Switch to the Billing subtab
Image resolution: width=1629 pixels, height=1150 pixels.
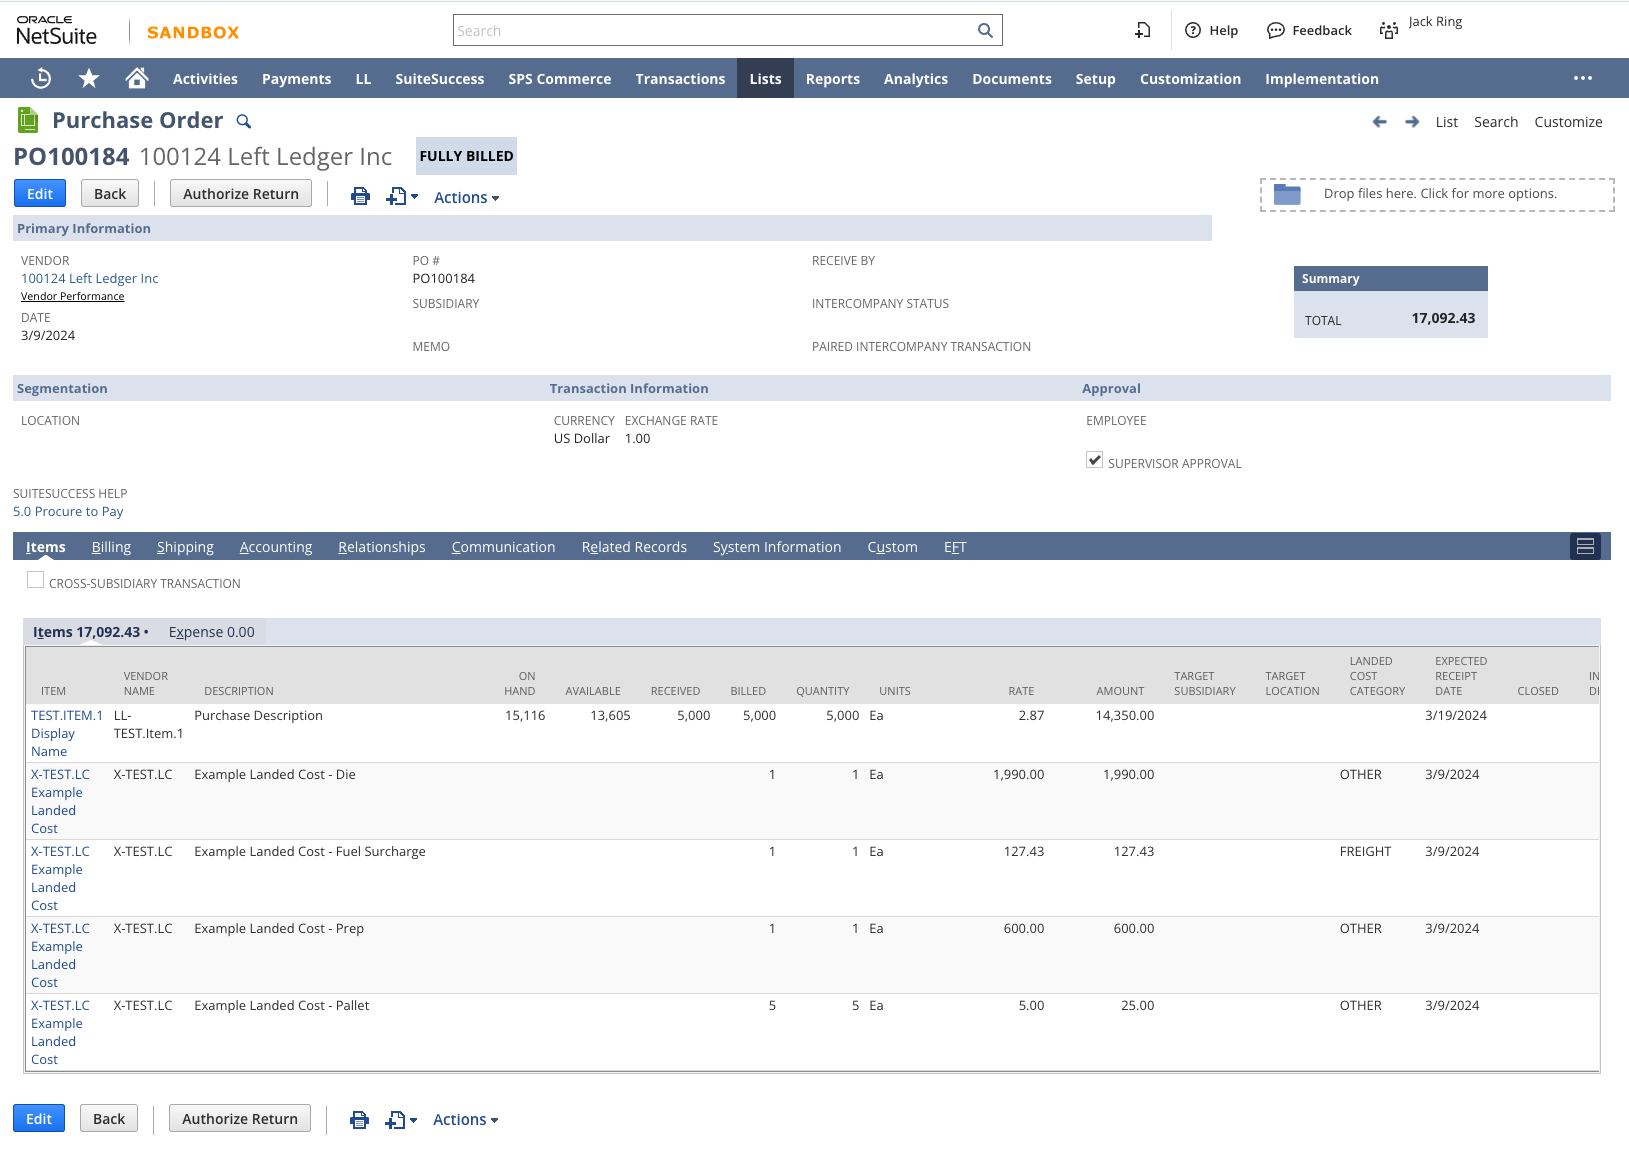(111, 547)
